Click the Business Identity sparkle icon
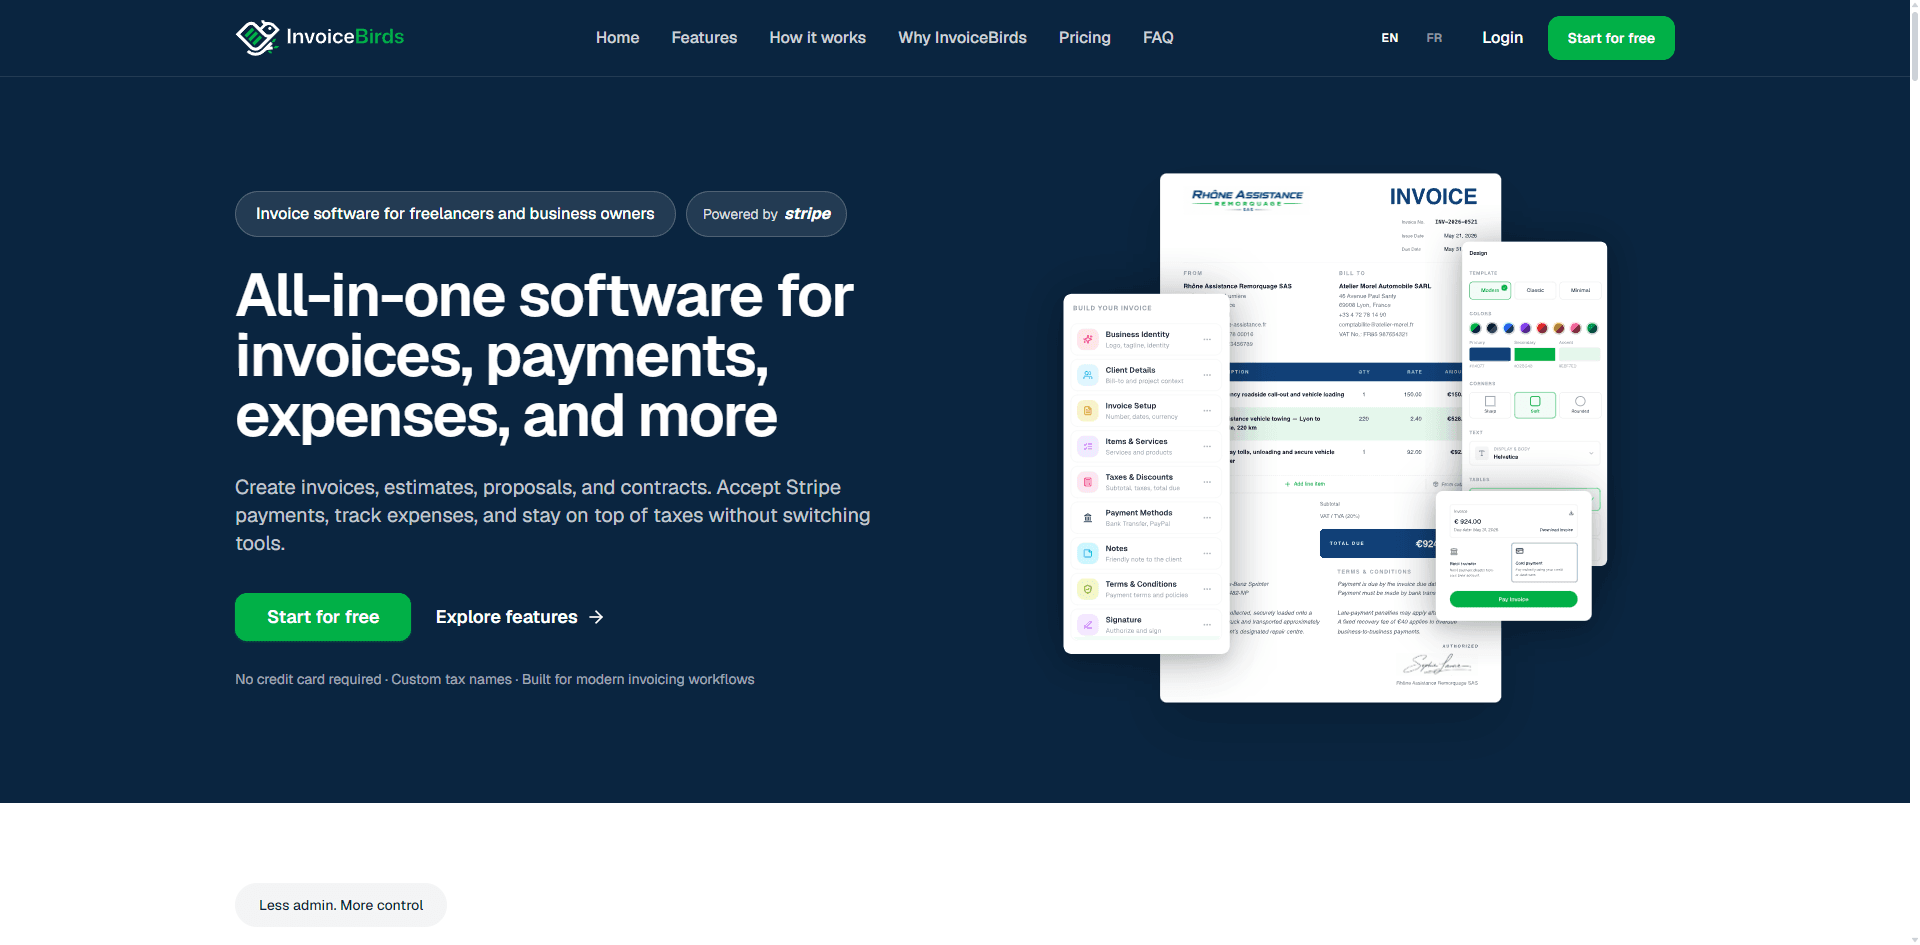 pos(1088,339)
